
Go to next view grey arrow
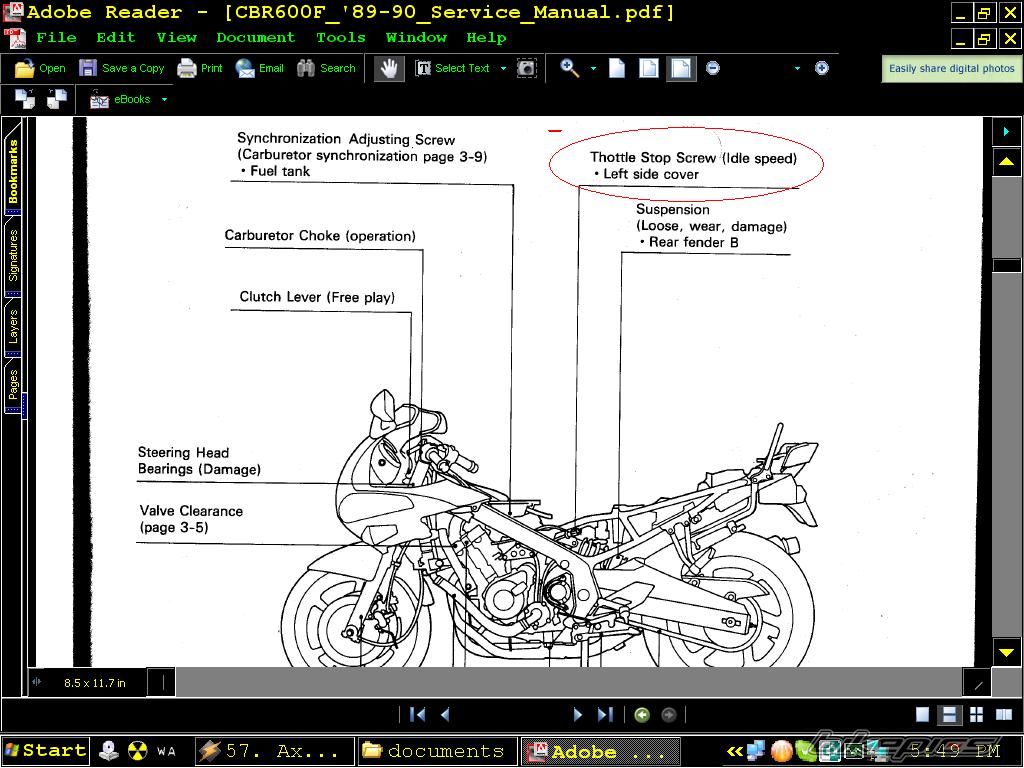[669, 715]
